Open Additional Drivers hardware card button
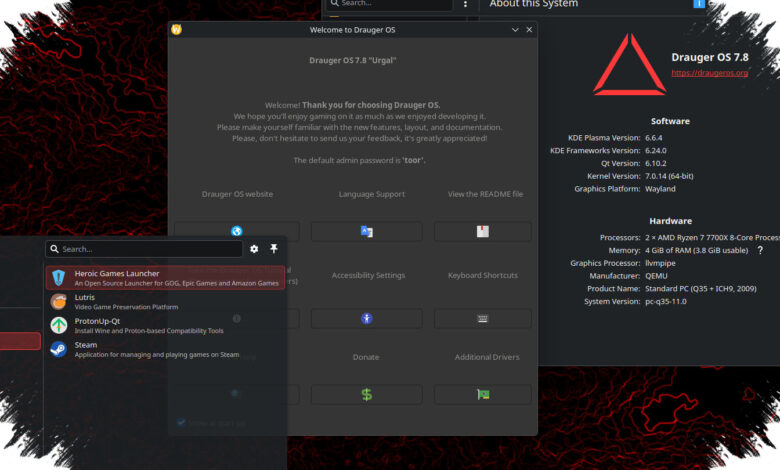 click(x=483, y=394)
